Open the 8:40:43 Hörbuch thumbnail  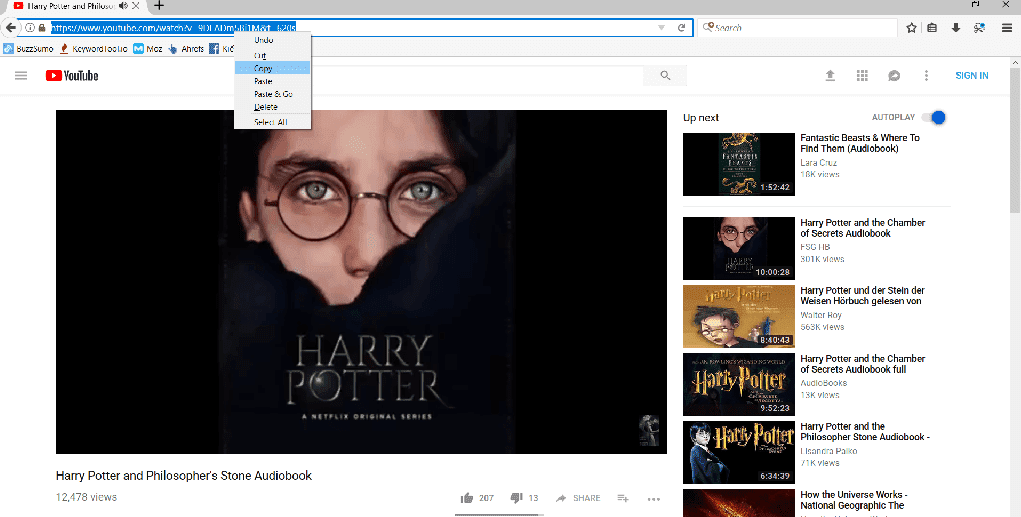coord(738,316)
